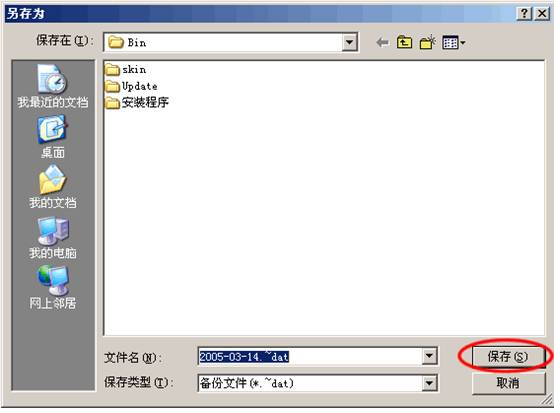Go back with the left arrow icon

point(382,43)
